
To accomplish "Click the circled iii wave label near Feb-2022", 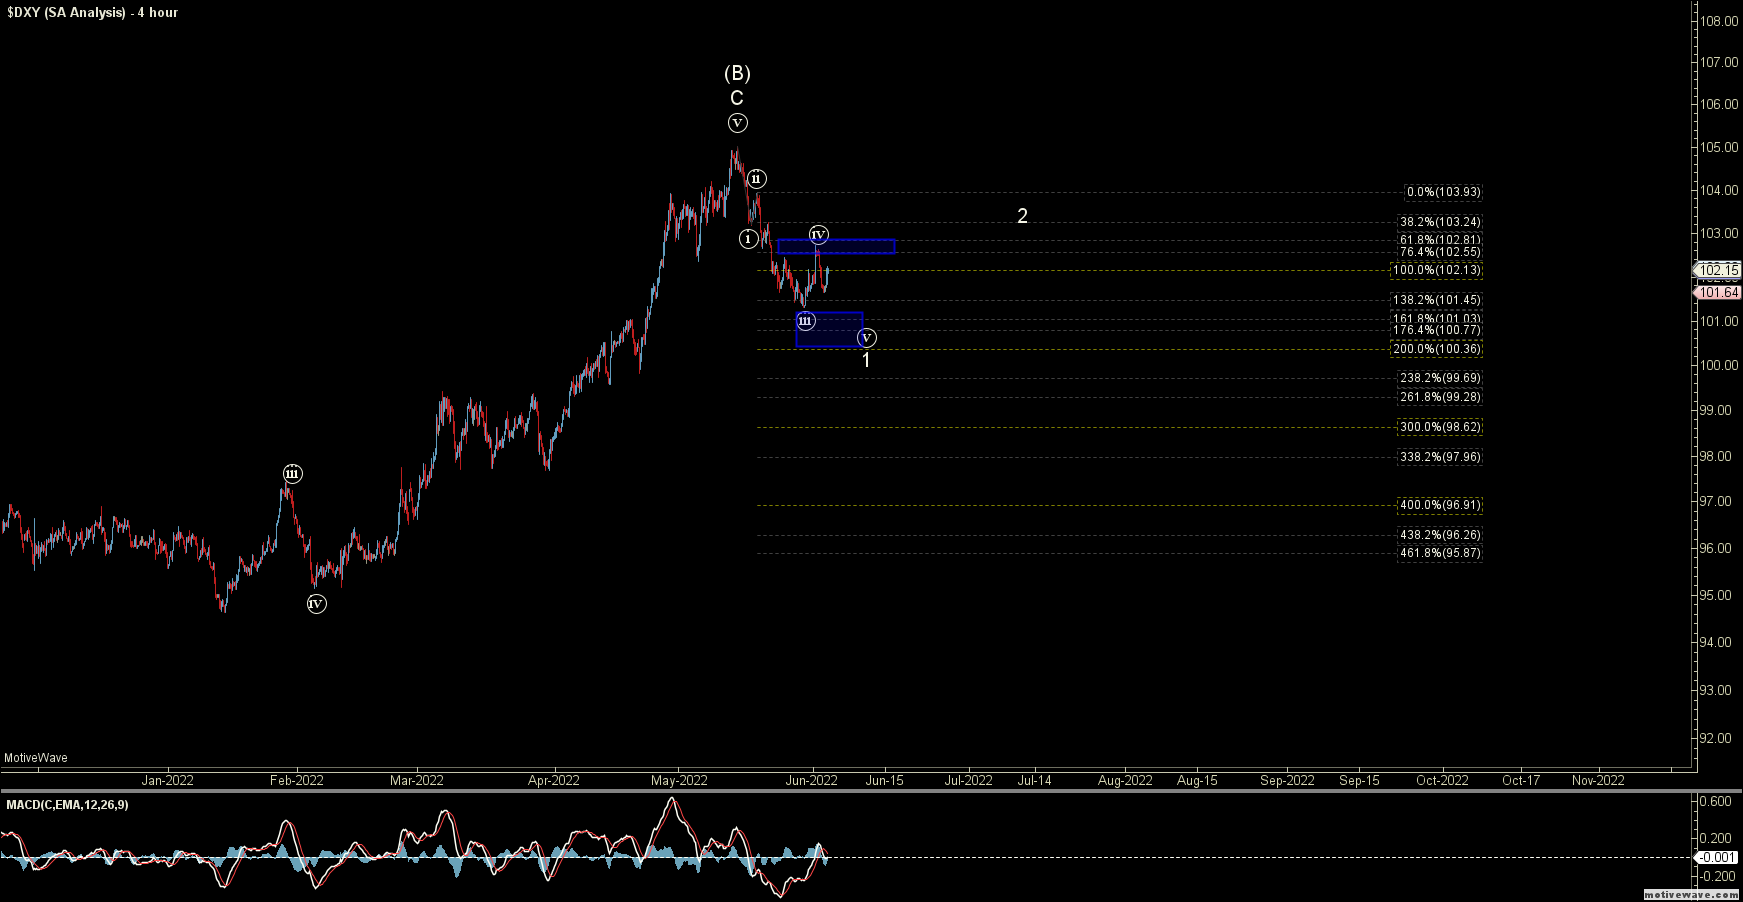I will tap(292, 474).
